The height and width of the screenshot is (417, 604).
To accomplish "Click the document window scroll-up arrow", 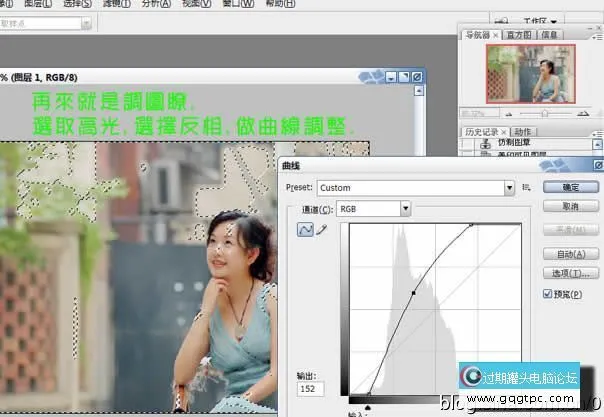I will pyautogui.click(x=419, y=91).
